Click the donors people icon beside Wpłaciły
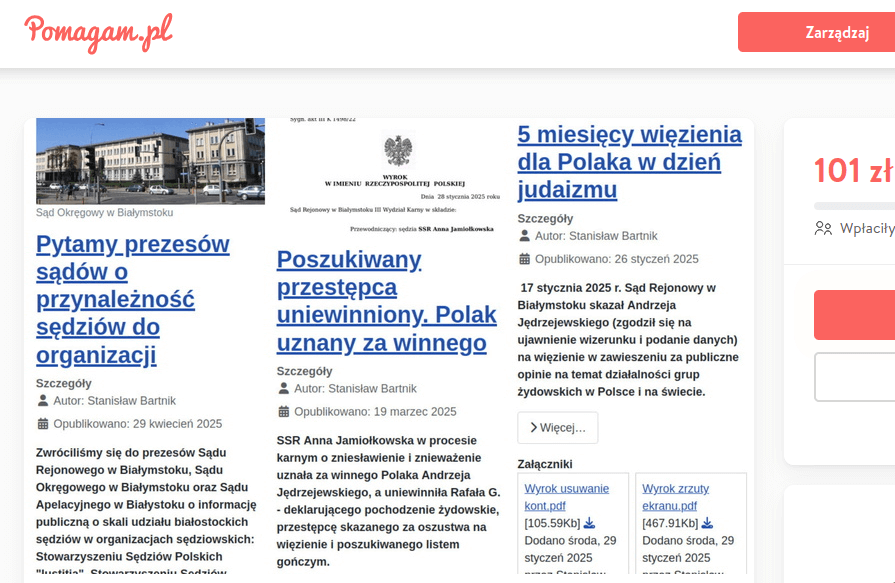Screen dimensions: 895x583 pos(823,228)
